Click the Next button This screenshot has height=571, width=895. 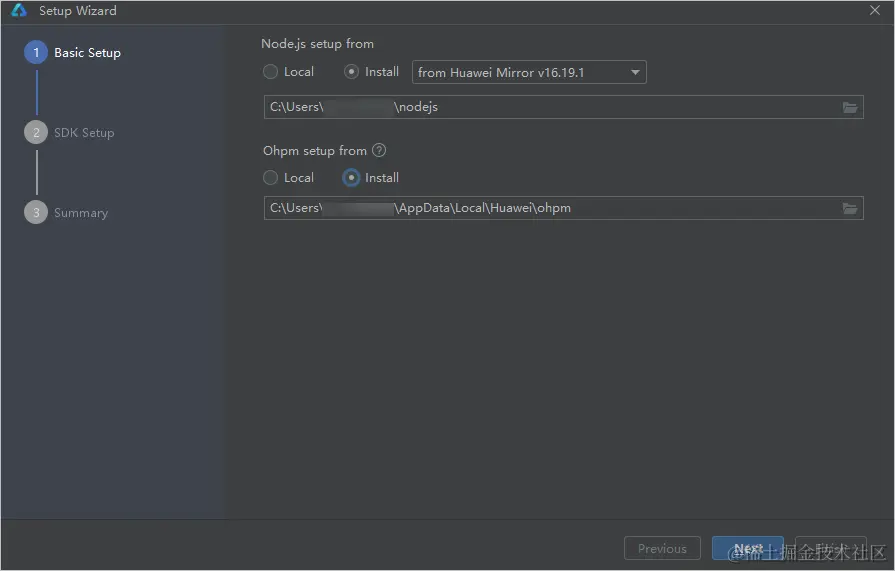748,548
